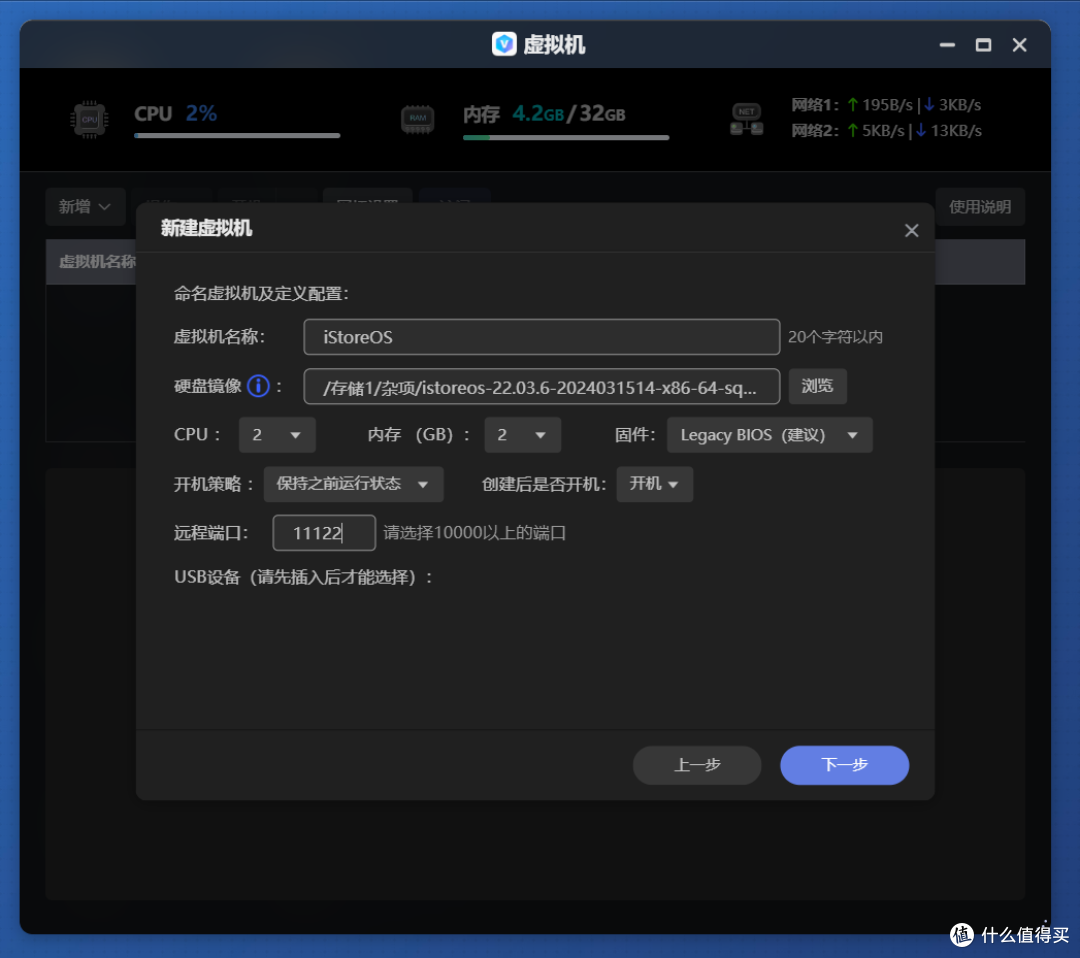Click the '命名虚拟机及定义配置' heading
Screen dimensions: 1080x958
click(x=261, y=293)
